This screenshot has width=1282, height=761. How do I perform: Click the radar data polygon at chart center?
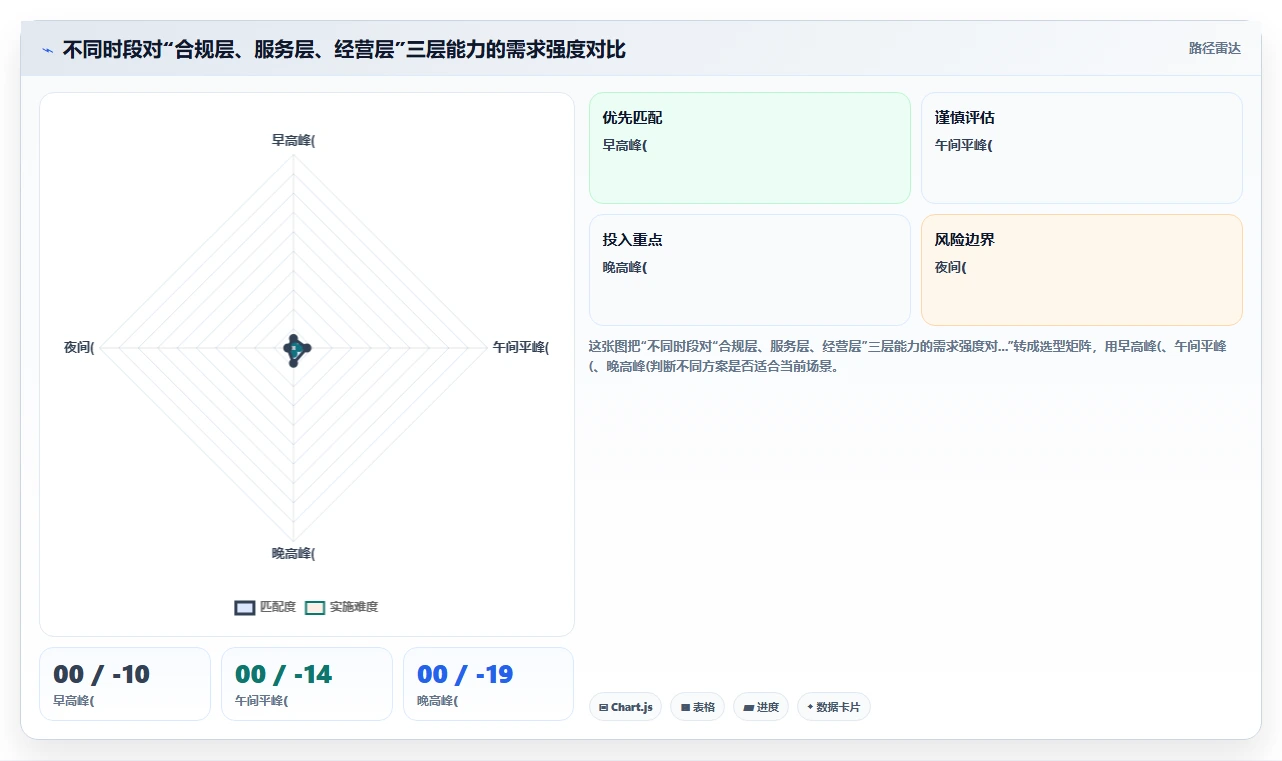[x=295, y=350]
